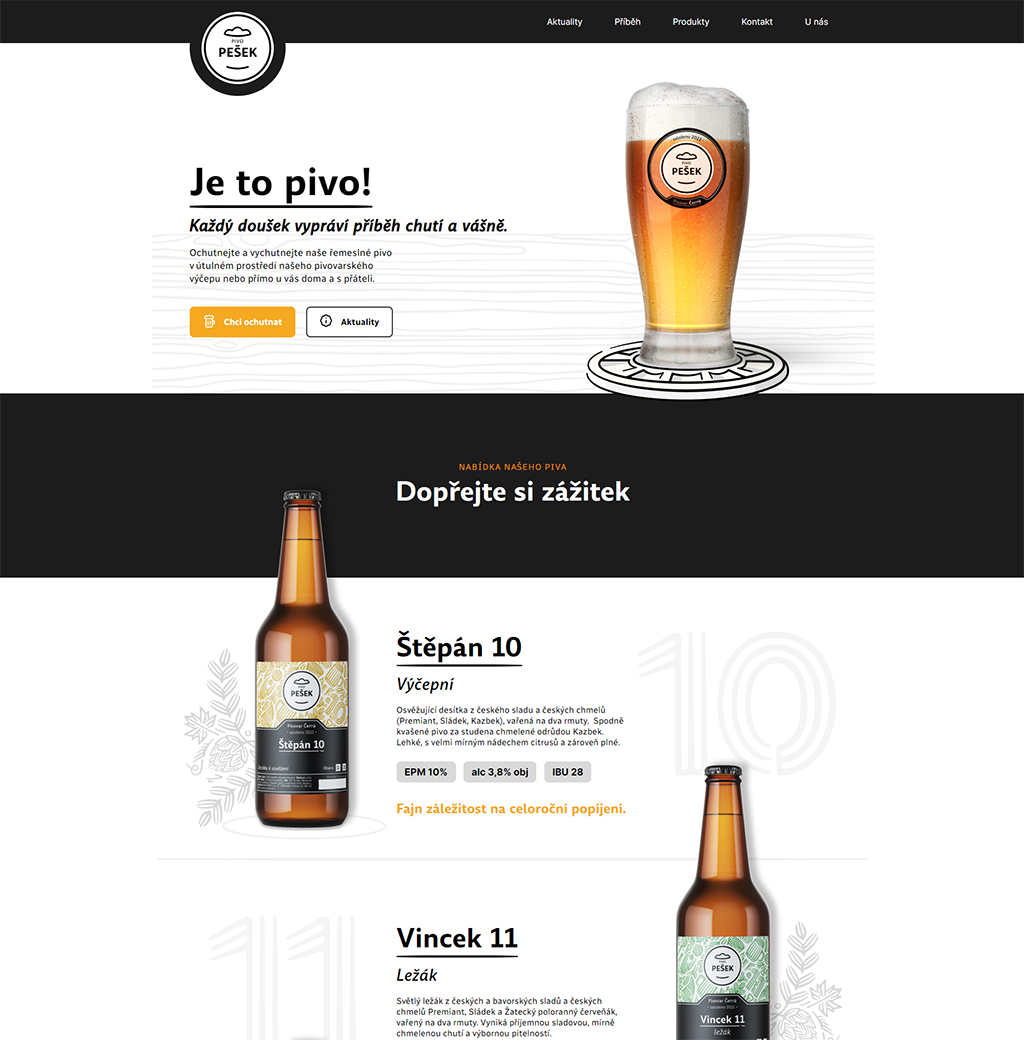Click the alc 3,8% obj badge

500,772
